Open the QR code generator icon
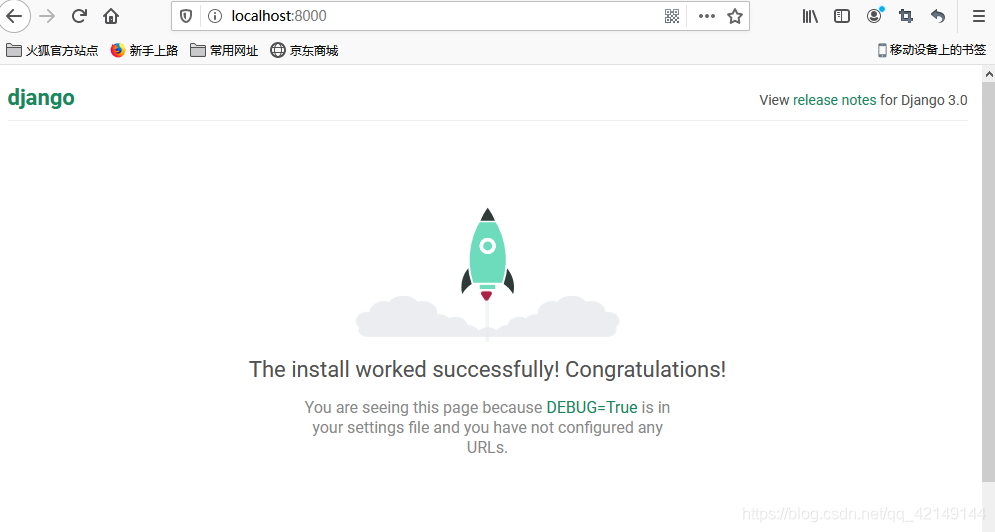Screen dimensions: 995x532 (672, 16)
